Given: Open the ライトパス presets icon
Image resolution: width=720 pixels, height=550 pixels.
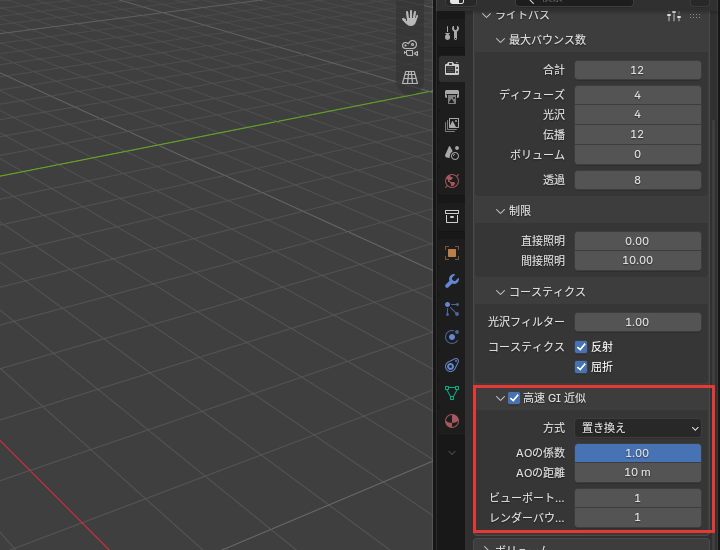Looking at the screenshot, I should point(674,16).
